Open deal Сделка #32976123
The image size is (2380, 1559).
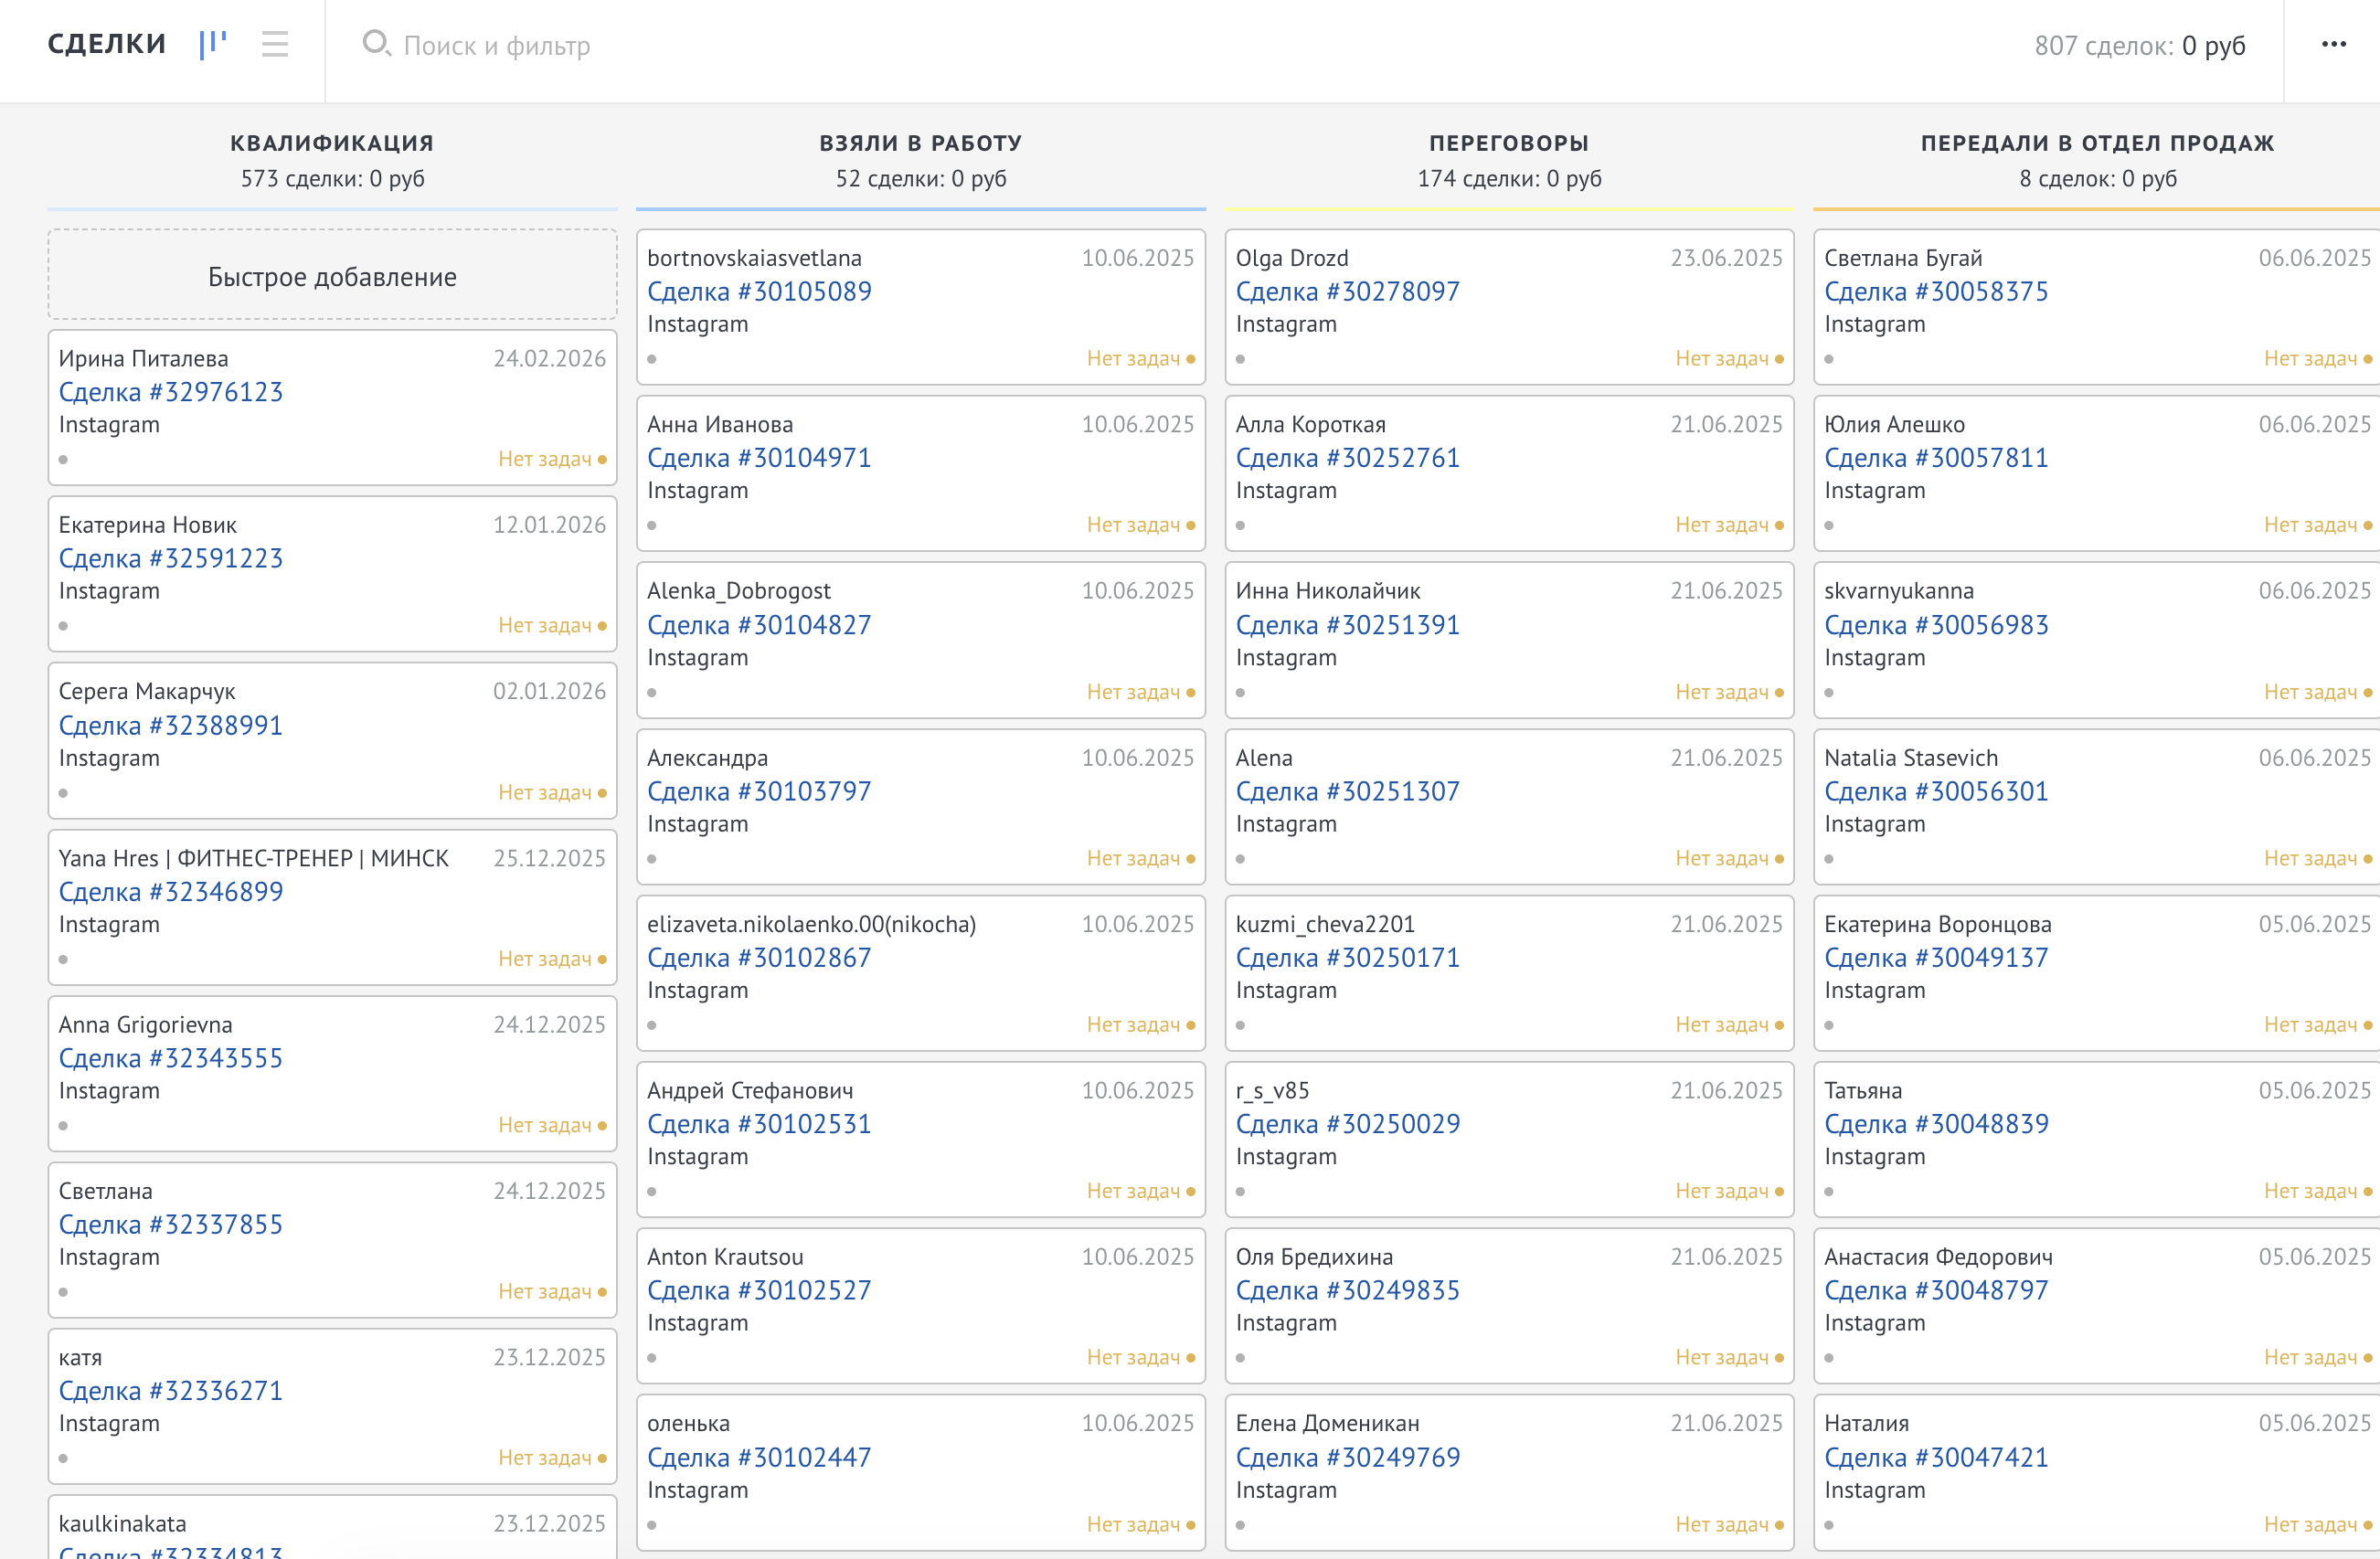171,392
